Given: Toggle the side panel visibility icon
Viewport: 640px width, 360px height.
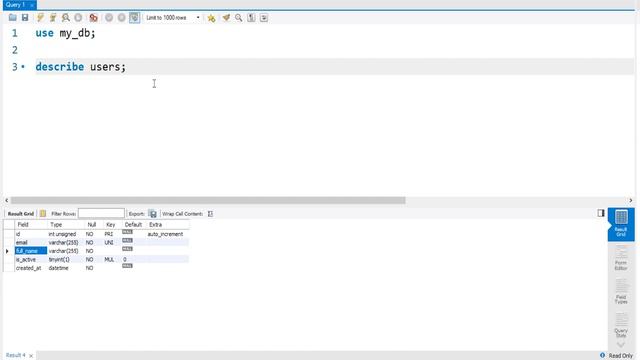Looking at the screenshot, I should click(601, 213).
